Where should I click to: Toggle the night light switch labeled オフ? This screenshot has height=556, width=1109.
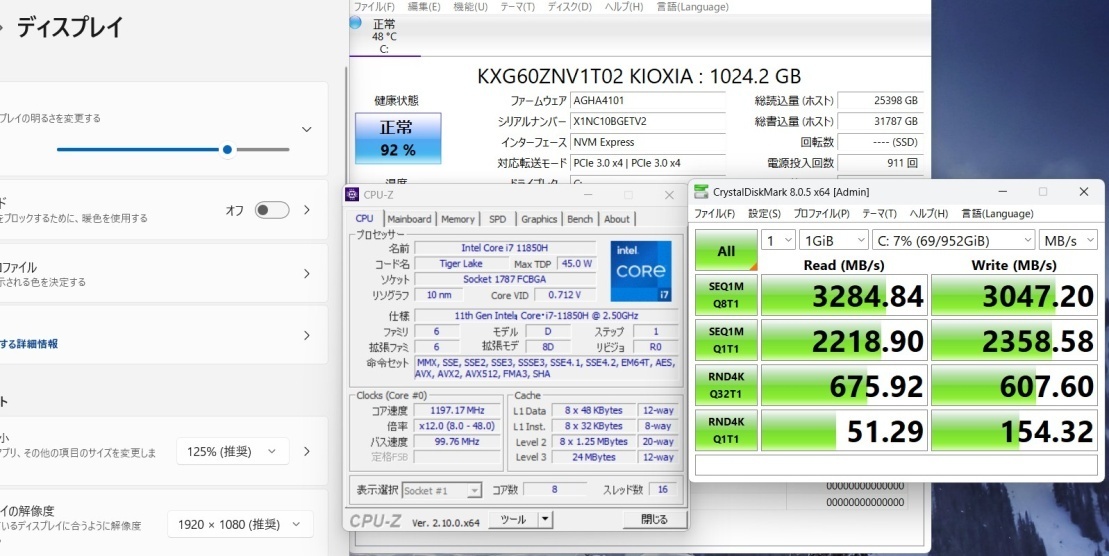point(272,210)
